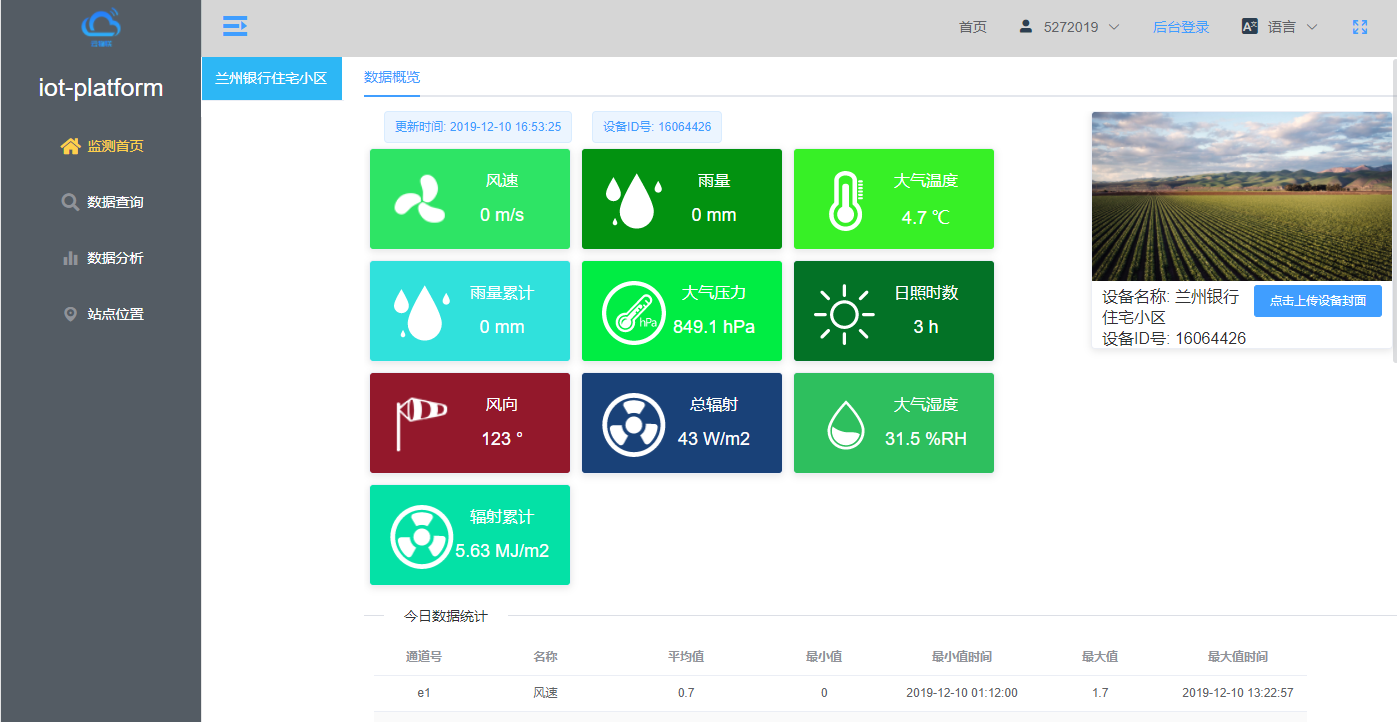The width and height of the screenshot is (1397, 722).
Task: Click the sun icon for sunshine hours
Action: click(844, 312)
